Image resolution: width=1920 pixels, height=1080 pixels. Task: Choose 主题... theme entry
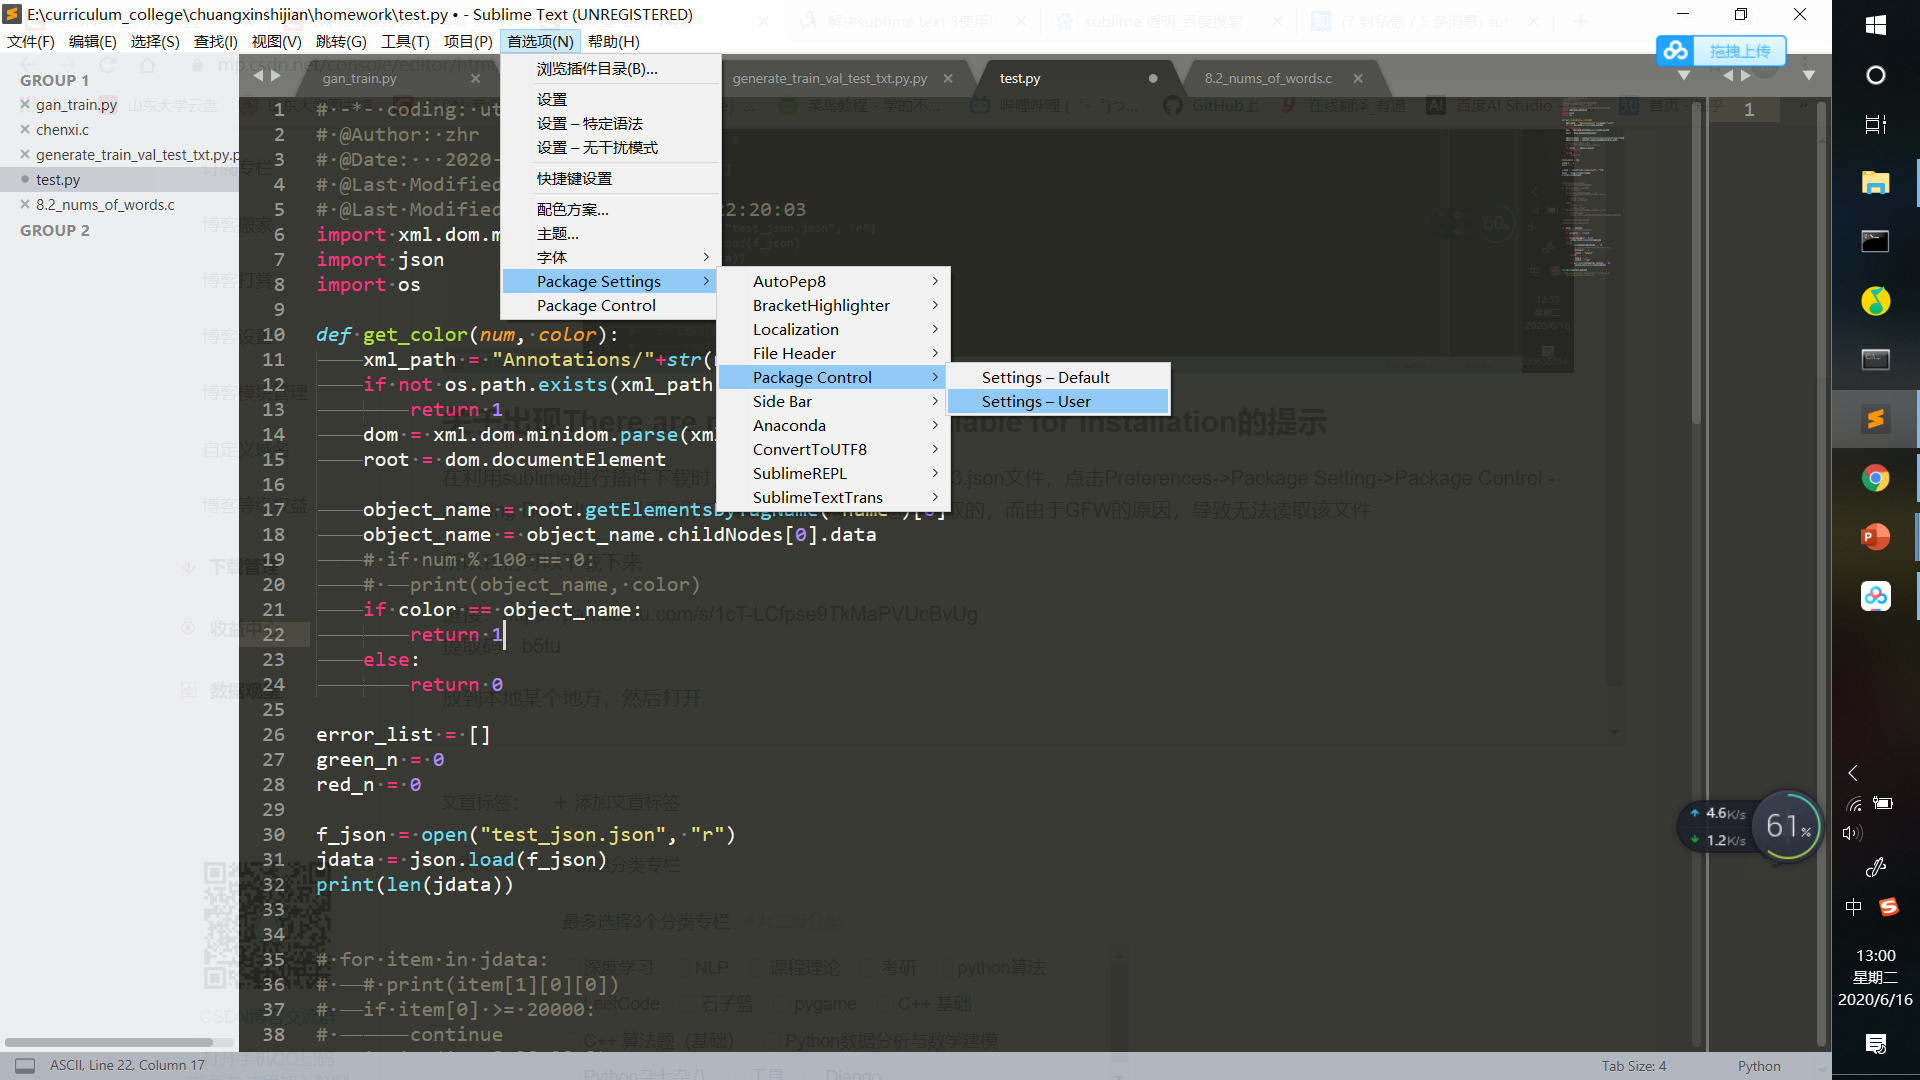pyautogui.click(x=611, y=233)
